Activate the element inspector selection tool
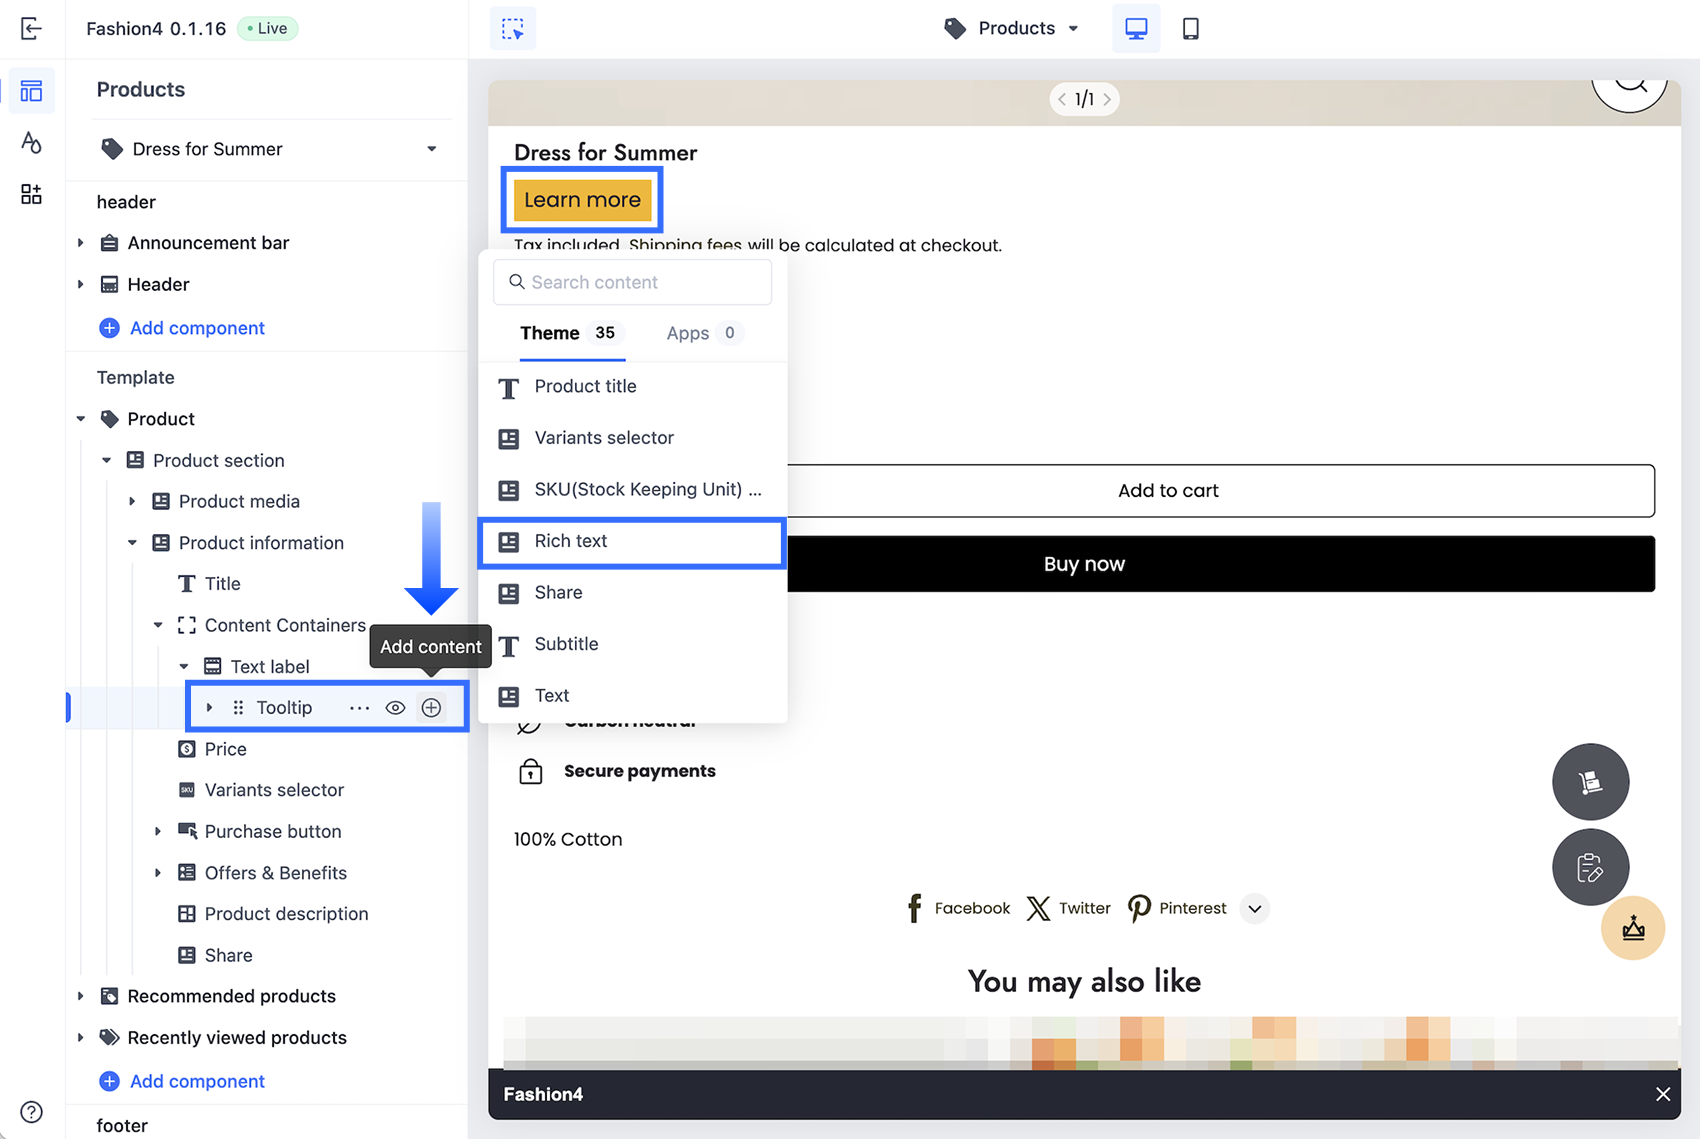 pos(513,28)
